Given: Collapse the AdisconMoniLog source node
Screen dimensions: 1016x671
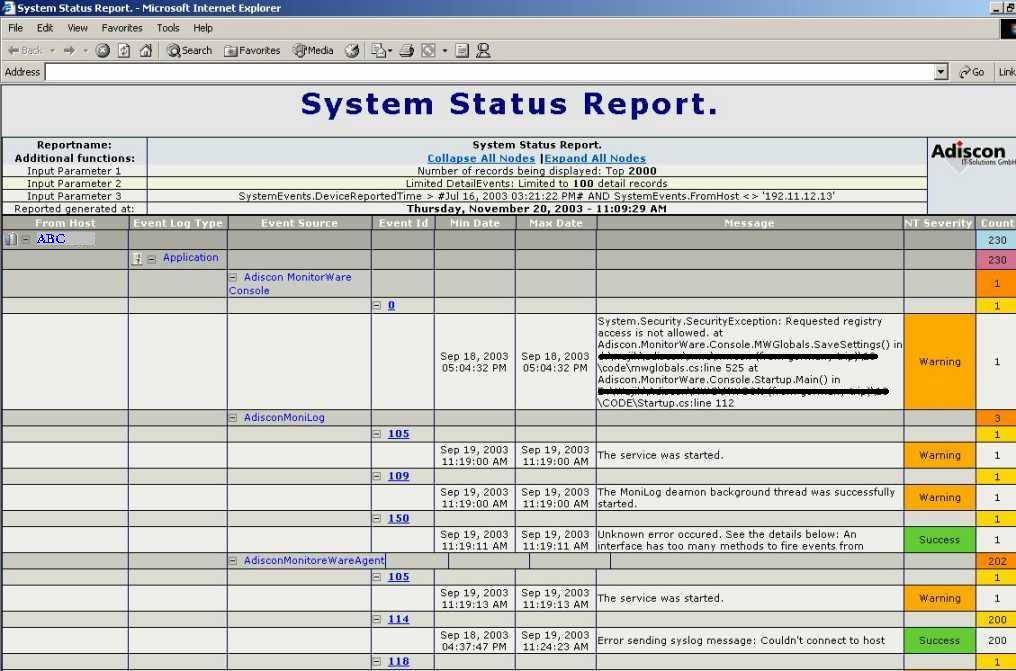Looking at the screenshot, I should (x=233, y=418).
